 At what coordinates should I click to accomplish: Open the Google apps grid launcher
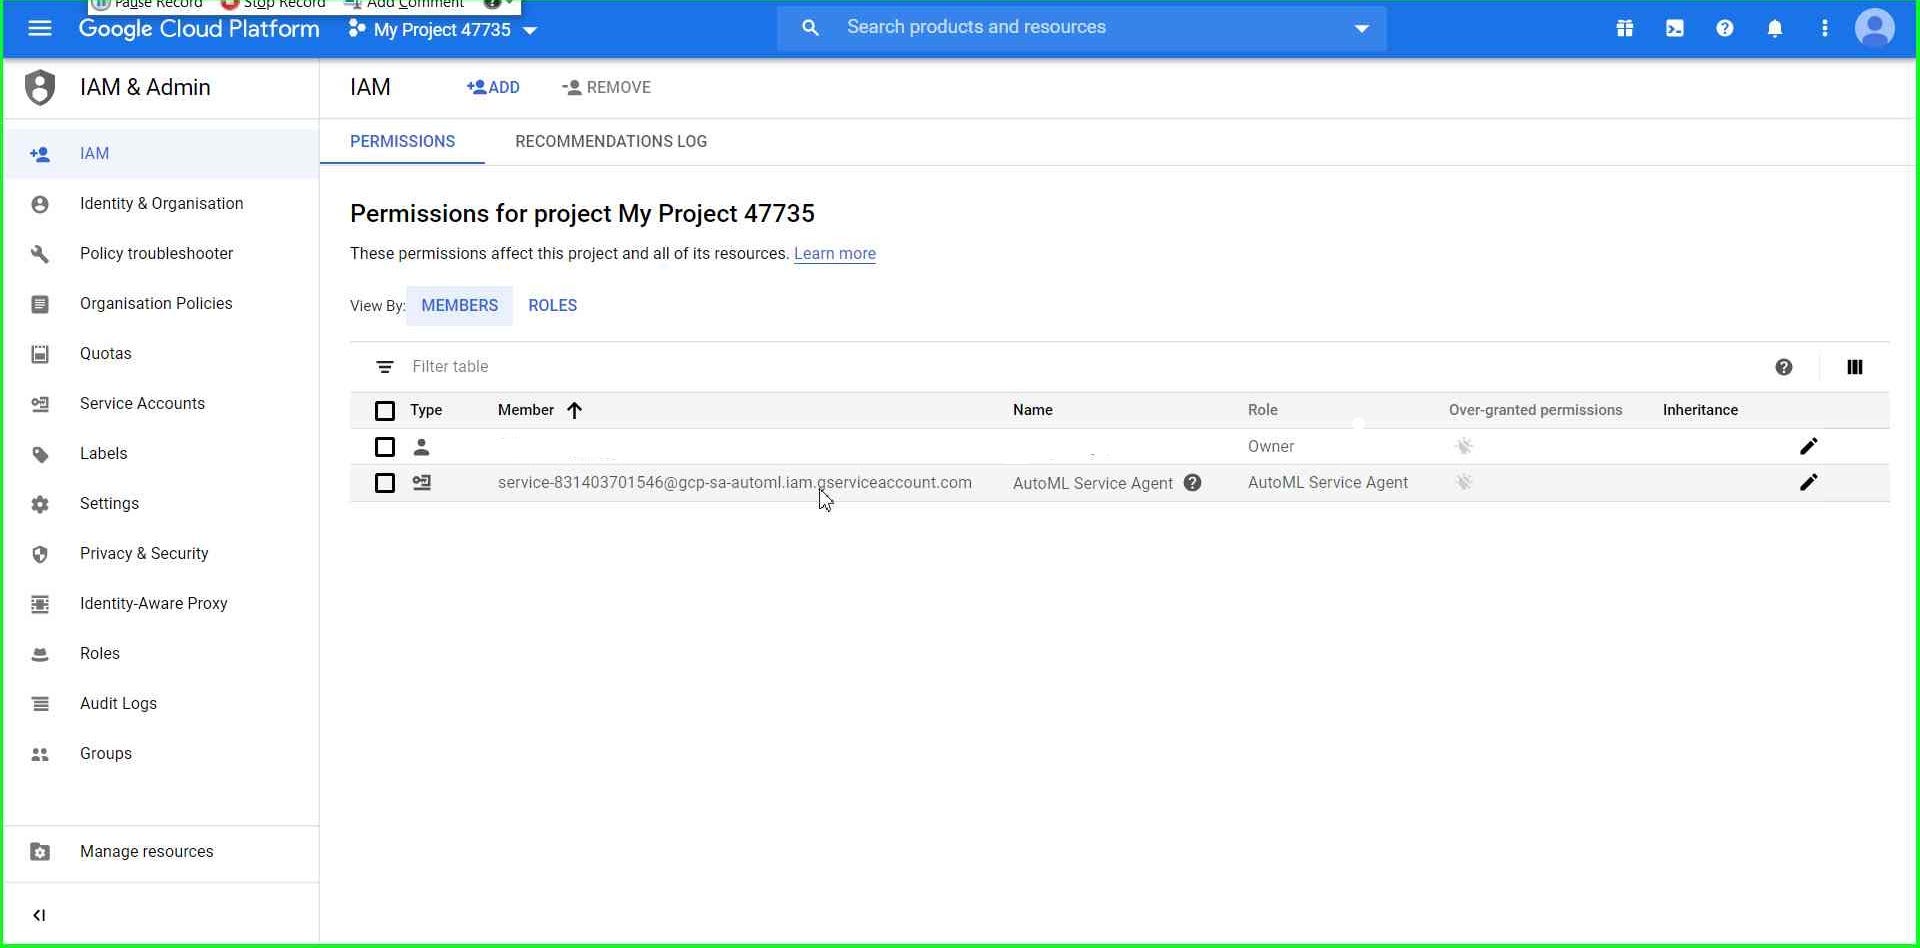(1624, 28)
